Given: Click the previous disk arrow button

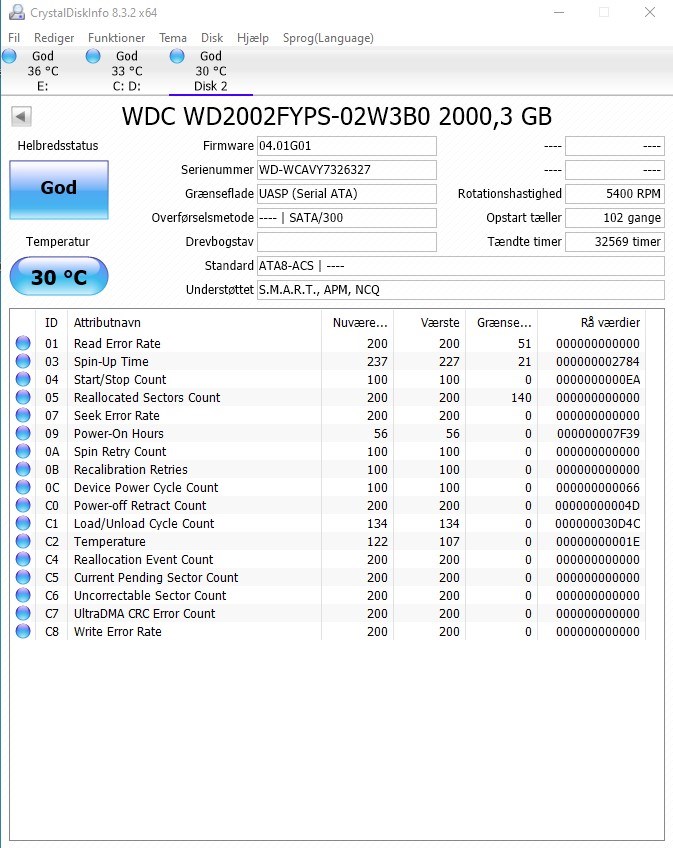Looking at the screenshot, I should coord(20,117).
